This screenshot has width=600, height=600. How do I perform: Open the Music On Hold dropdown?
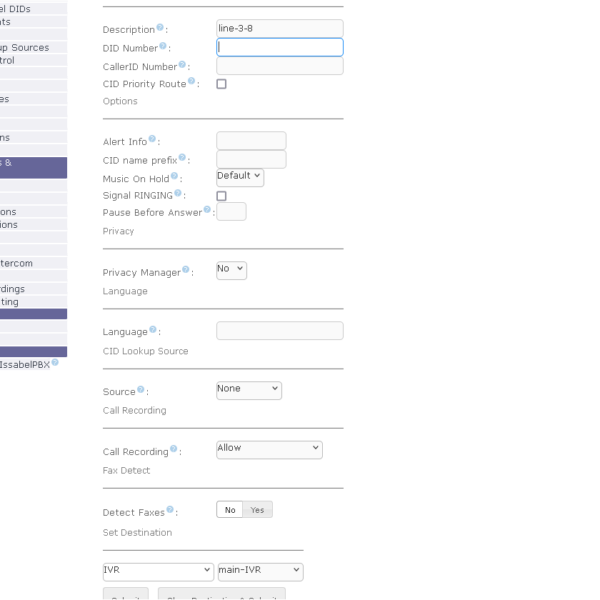click(x=240, y=177)
